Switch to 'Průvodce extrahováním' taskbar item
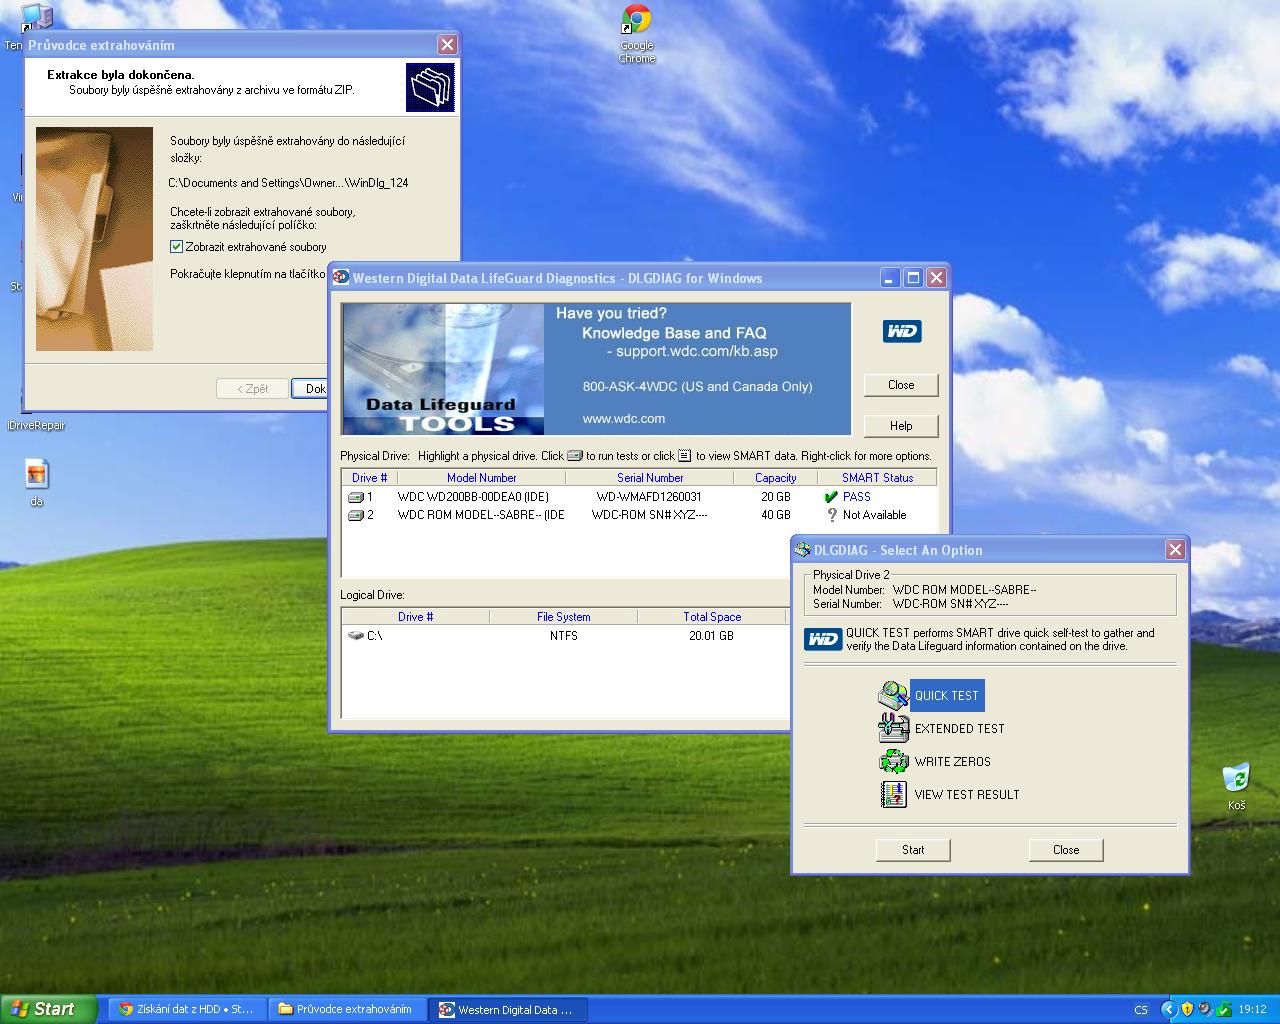The image size is (1280, 1024). coord(347,1010)
